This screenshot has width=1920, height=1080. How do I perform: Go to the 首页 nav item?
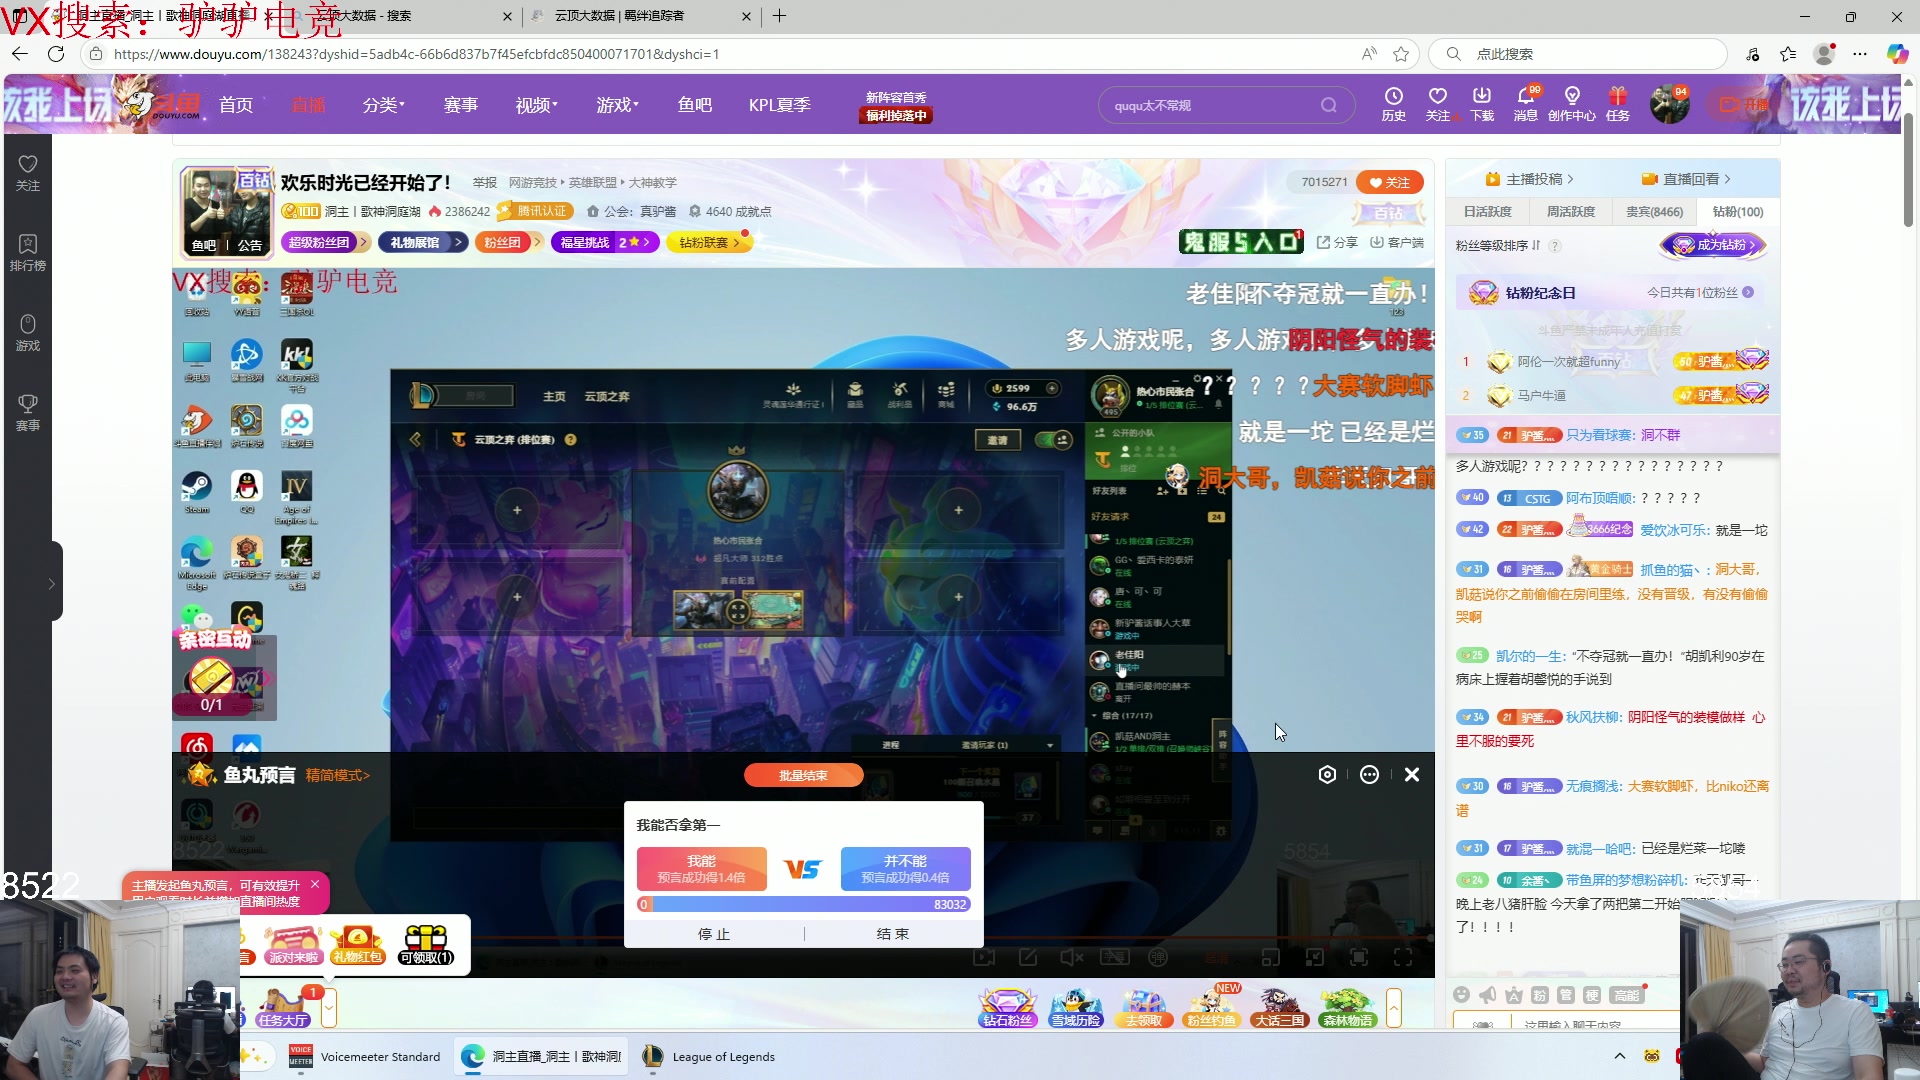pyautogui.click(x=236, y=105)
